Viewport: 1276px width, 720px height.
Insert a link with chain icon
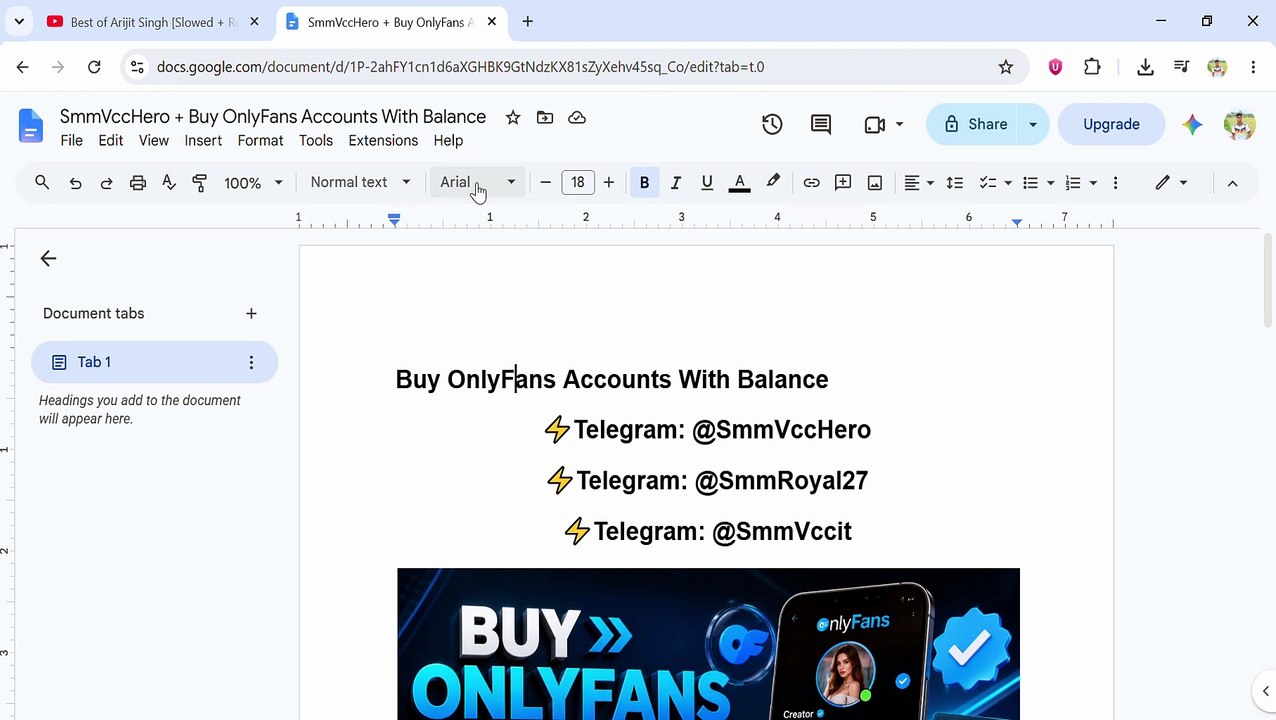(811, 182)
